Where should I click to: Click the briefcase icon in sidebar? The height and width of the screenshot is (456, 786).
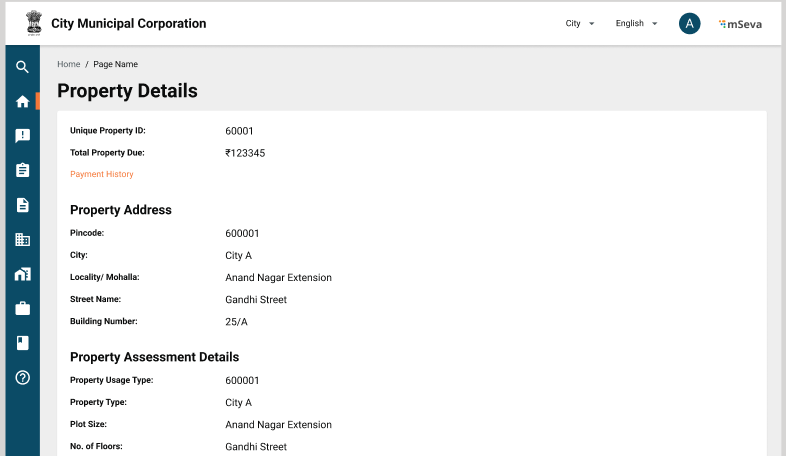(22, 309)
